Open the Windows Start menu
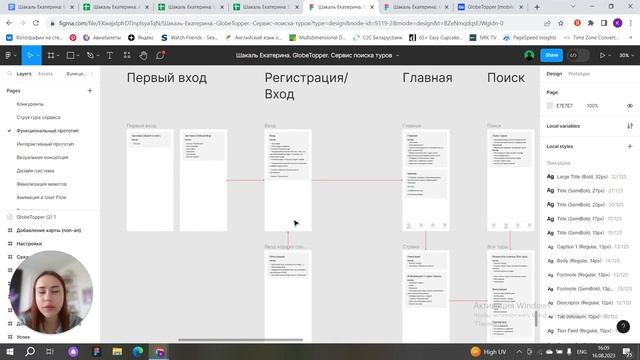 10,351
